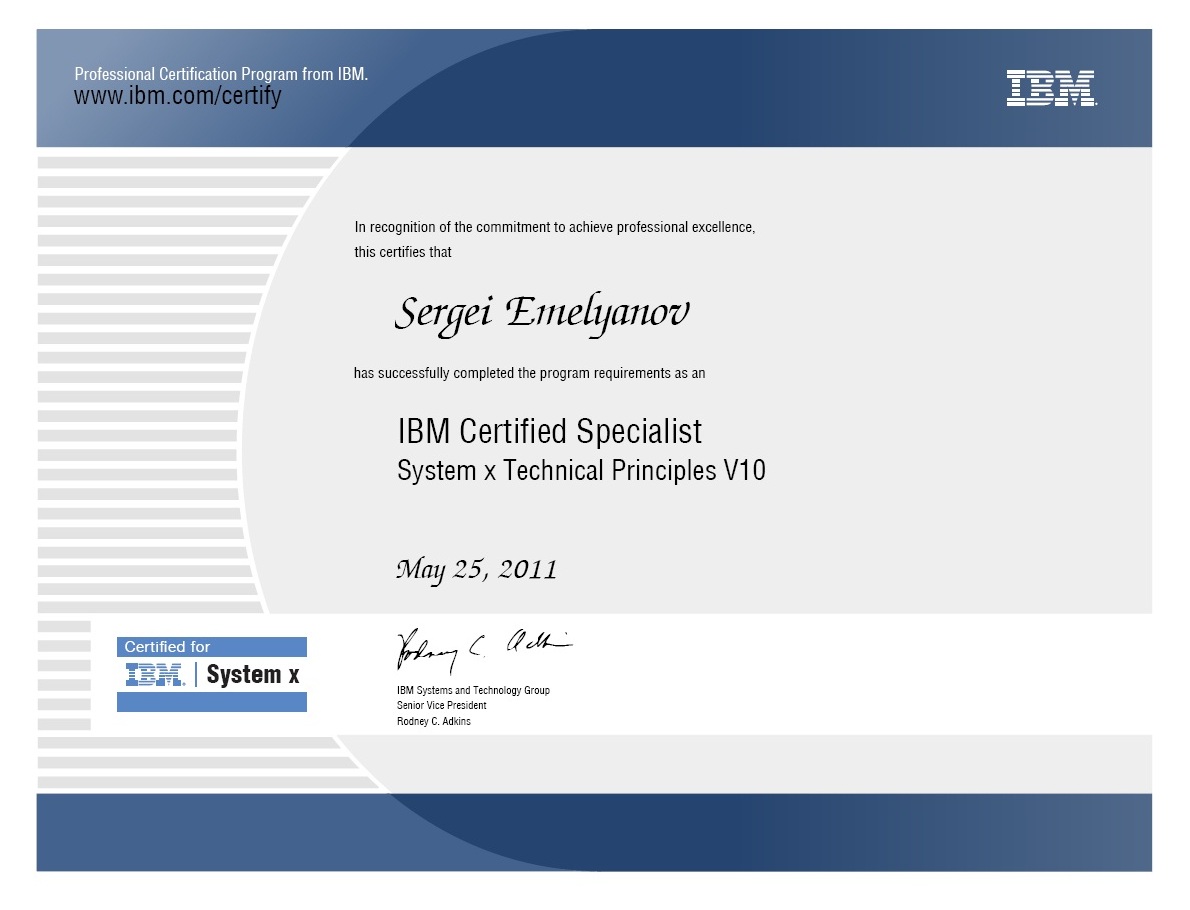The image size is (1190, 910).
Task: Click the 'Certified for' badge label
Action: pyautogui.click(x=167, y=647)
